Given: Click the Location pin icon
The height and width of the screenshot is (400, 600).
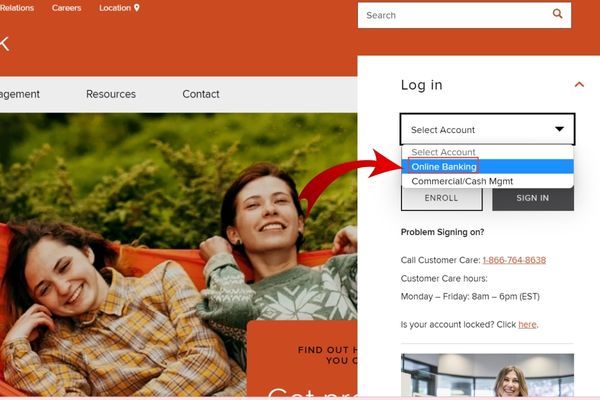Looking at the screenshot, I should click(137, 8).
